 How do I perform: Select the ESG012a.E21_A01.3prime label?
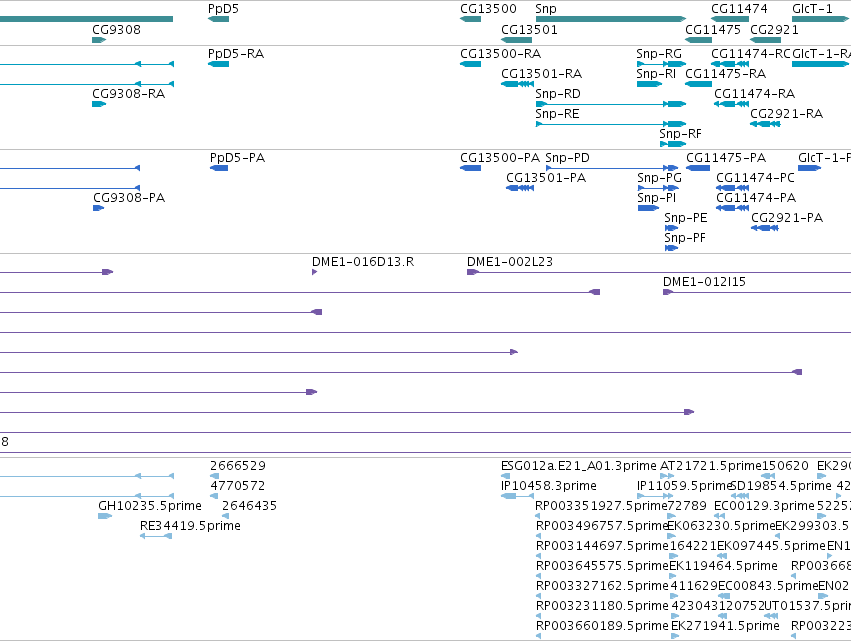579,466
